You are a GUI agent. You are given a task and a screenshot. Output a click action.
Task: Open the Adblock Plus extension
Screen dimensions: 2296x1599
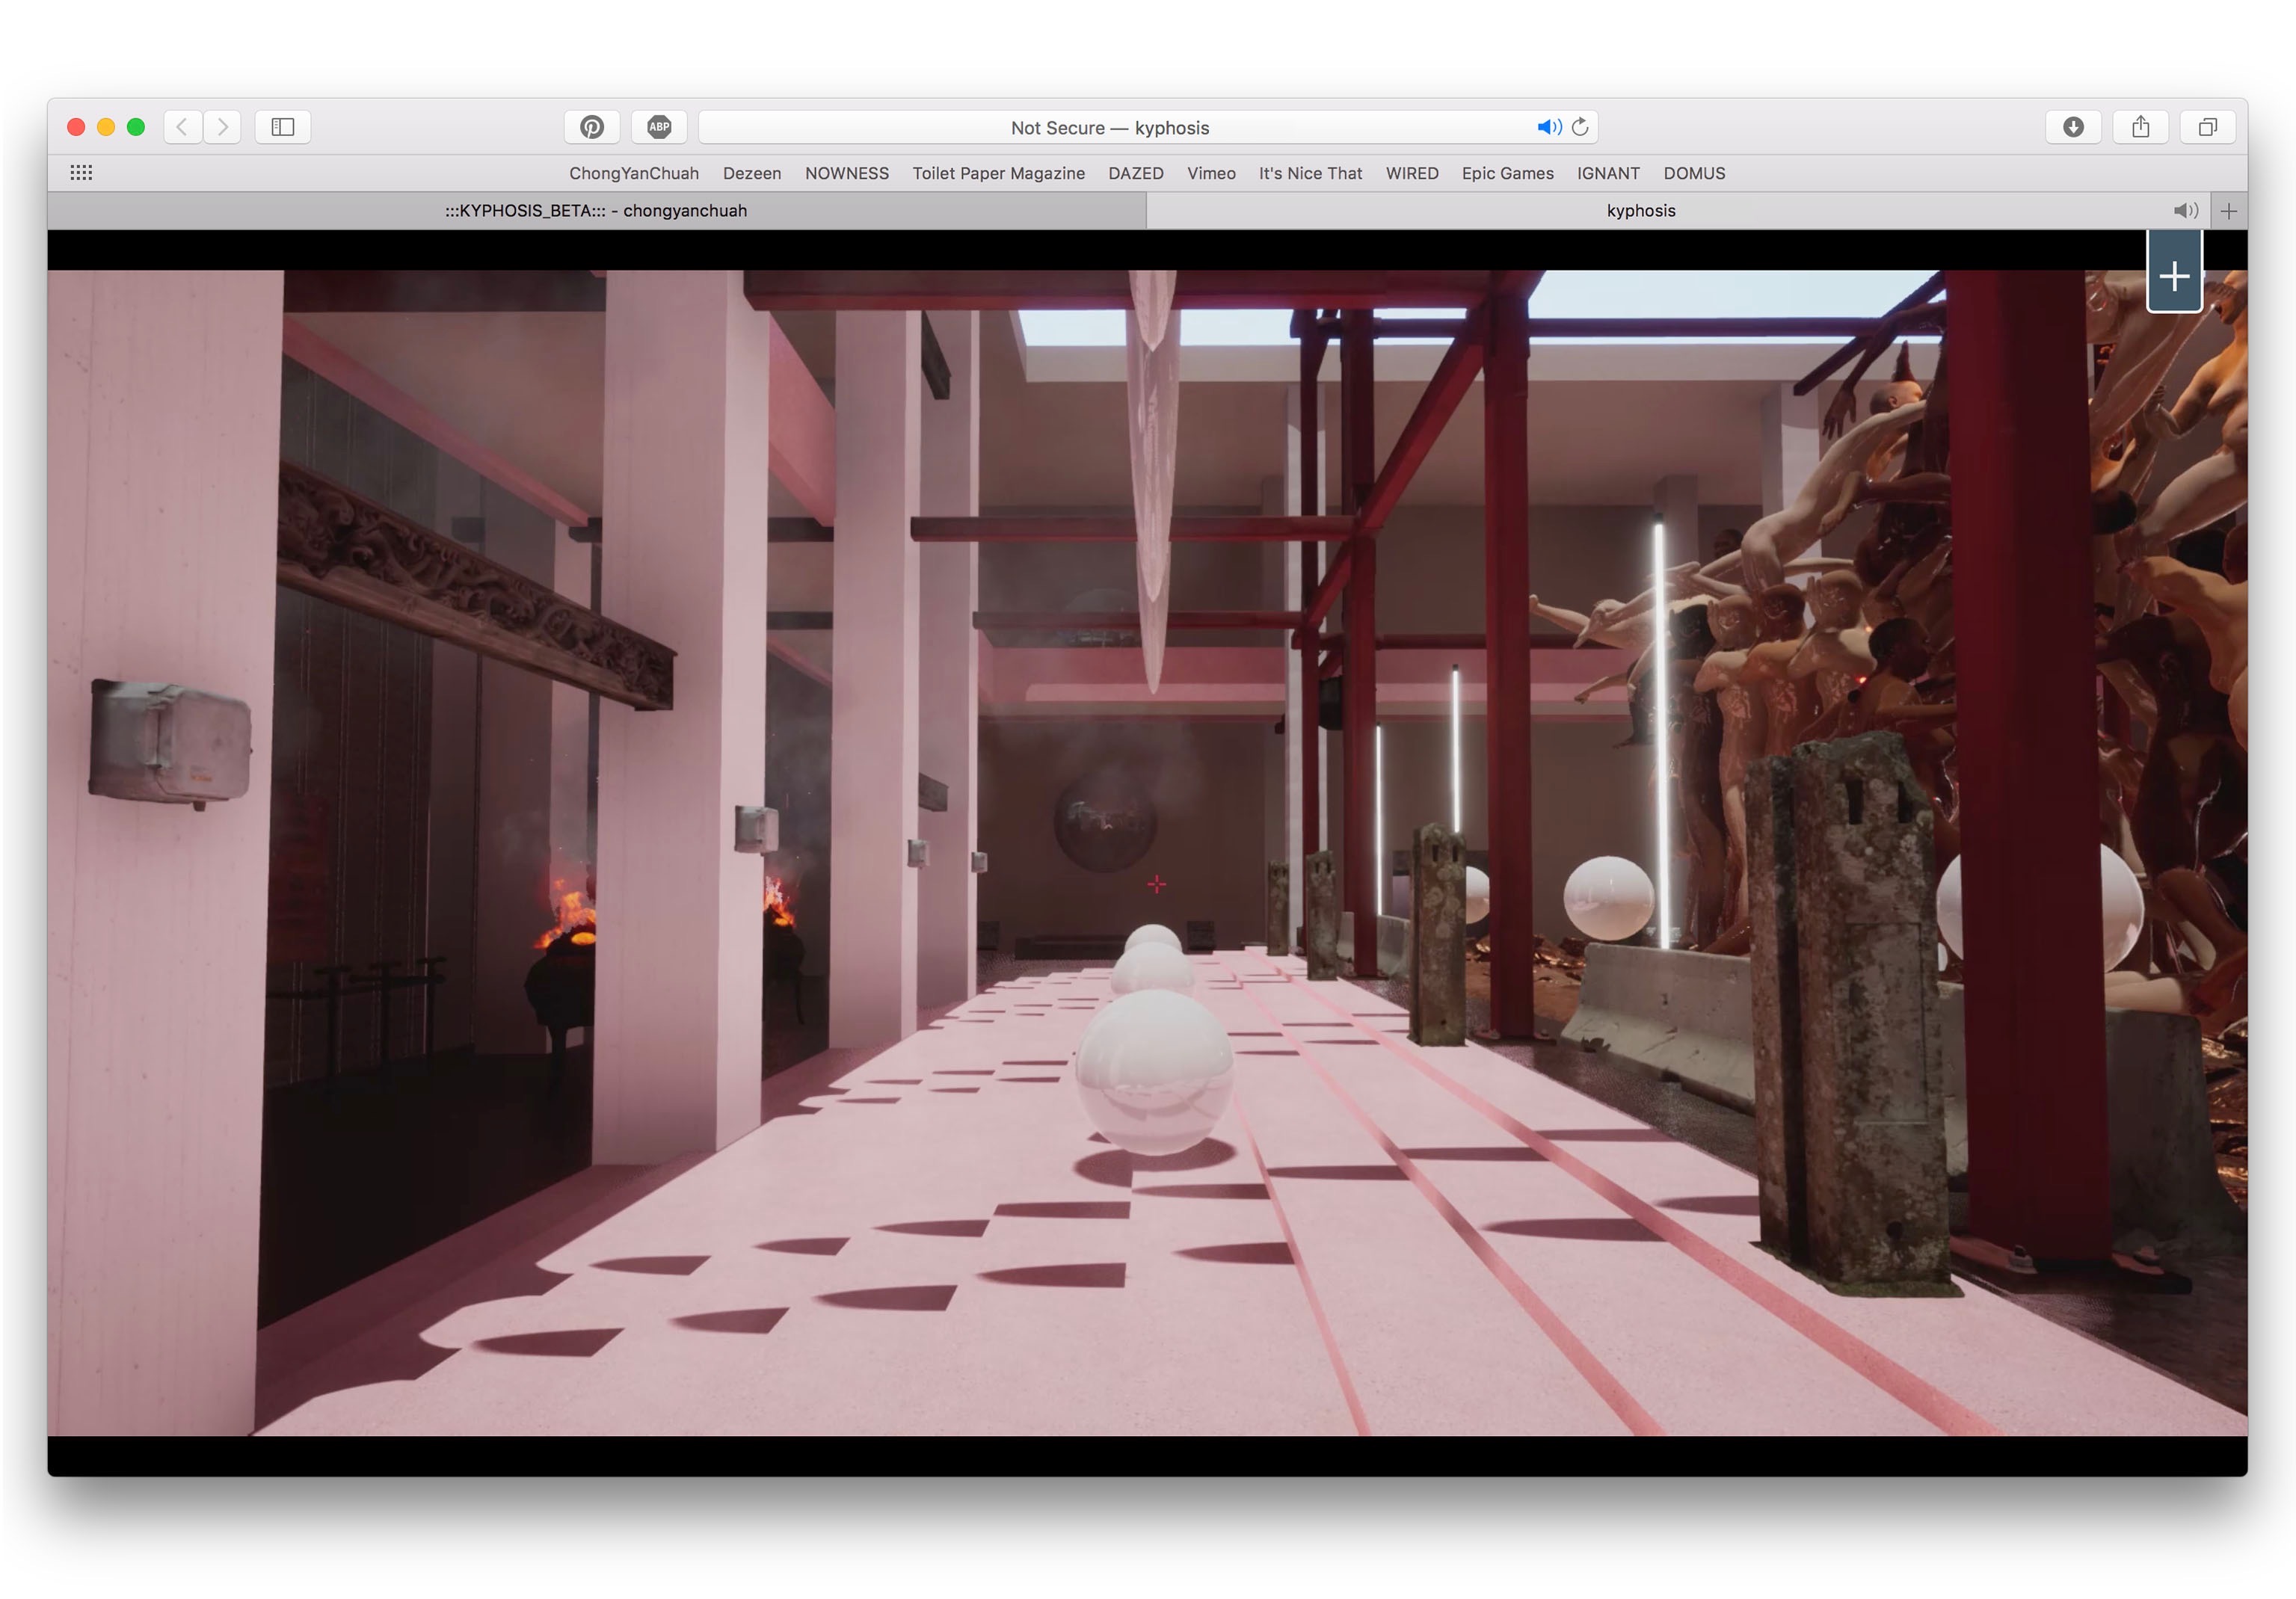[x=659, y=127]
